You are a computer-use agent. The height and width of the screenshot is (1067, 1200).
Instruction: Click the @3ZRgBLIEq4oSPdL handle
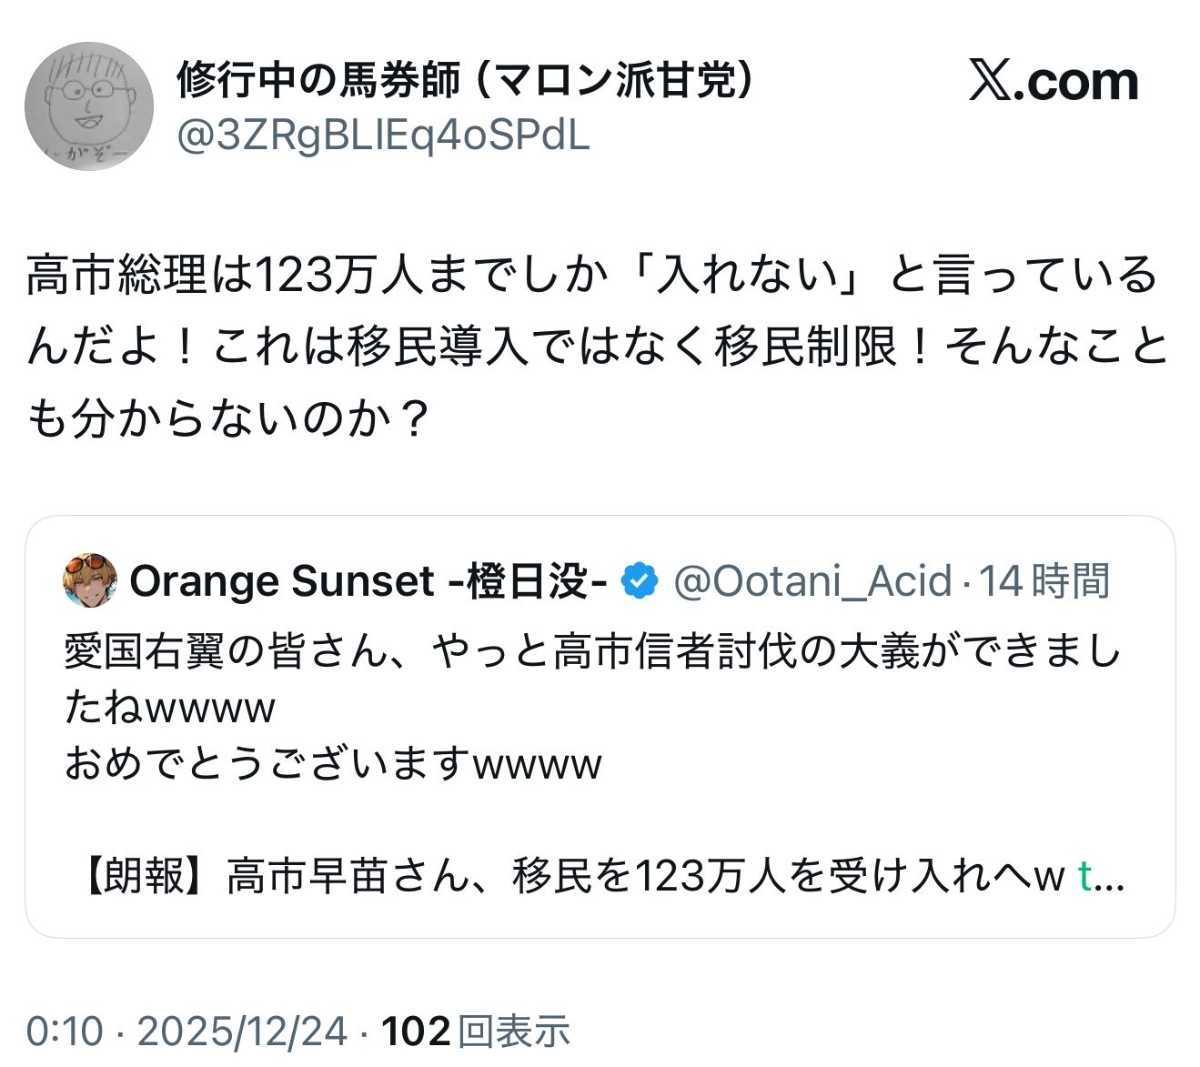pos(384,135)
